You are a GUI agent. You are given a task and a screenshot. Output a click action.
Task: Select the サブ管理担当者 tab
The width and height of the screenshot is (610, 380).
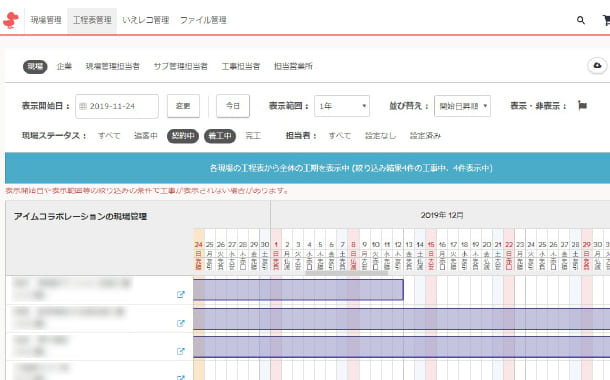click(x=181, y=67)
